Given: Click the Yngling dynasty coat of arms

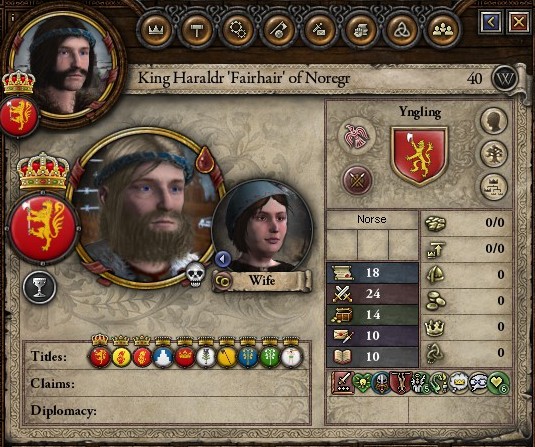Looking at the screenshot, I should [x=419, y=156].
